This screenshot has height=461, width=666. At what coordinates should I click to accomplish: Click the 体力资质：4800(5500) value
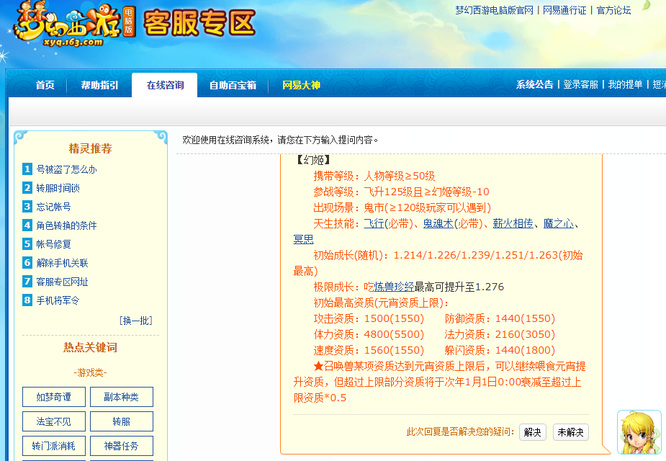coord(369,334)
